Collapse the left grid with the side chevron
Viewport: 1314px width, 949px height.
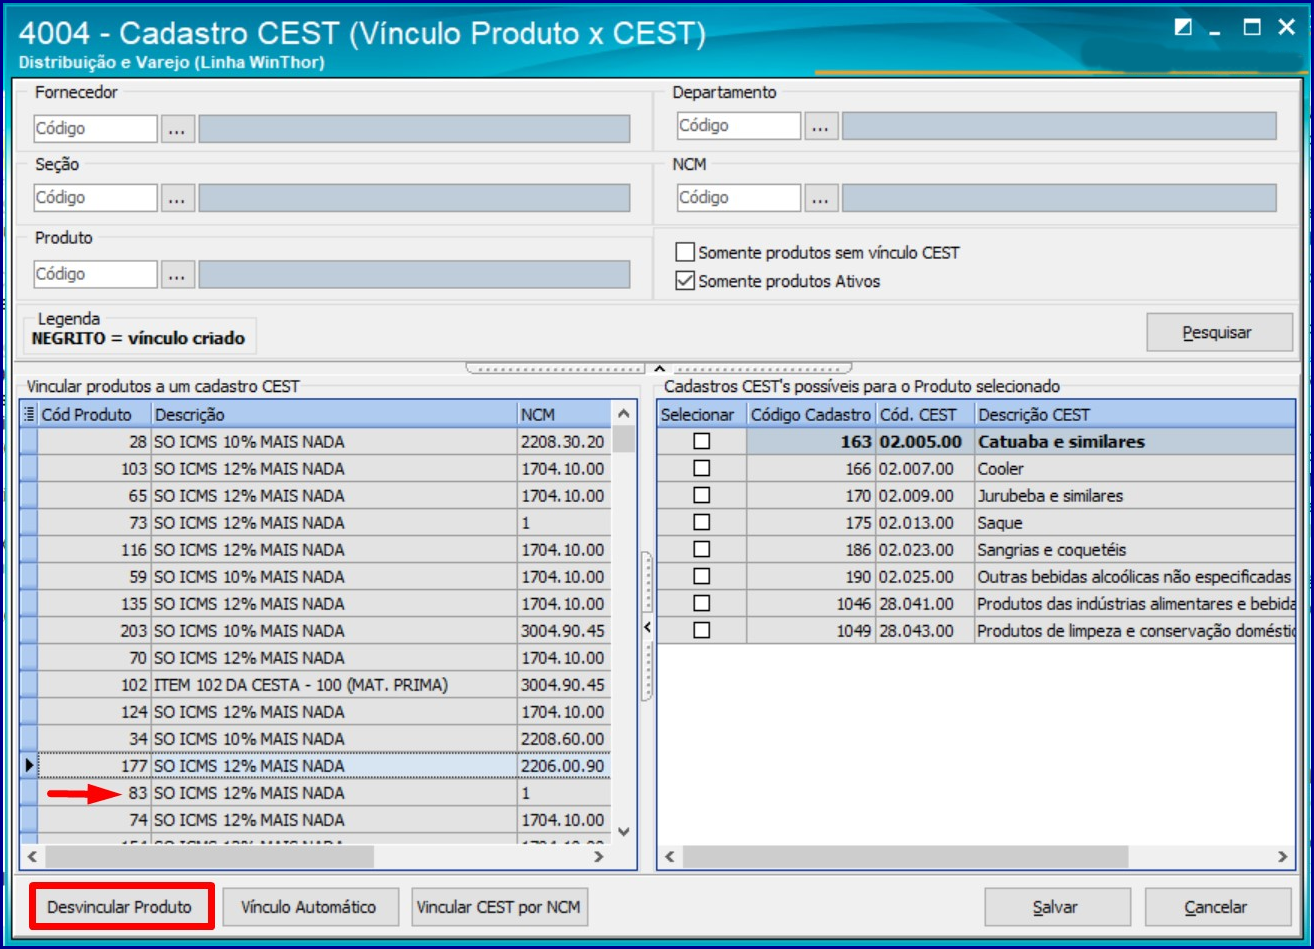pyautogui.click(x=647, y=627)
